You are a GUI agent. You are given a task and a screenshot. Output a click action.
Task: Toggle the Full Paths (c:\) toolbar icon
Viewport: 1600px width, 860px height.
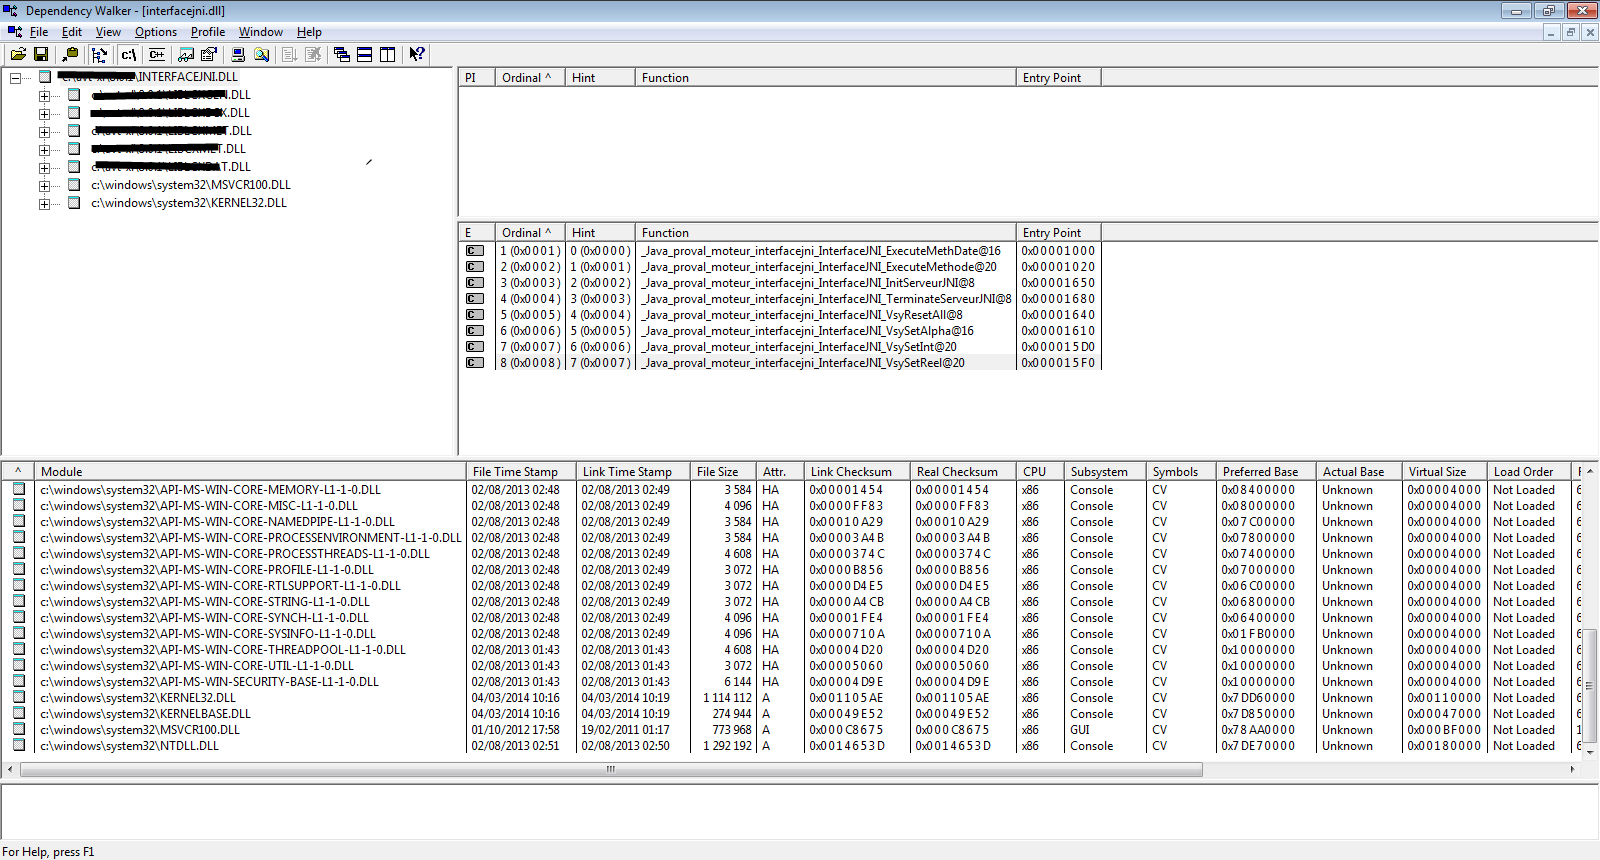point(128,54)
